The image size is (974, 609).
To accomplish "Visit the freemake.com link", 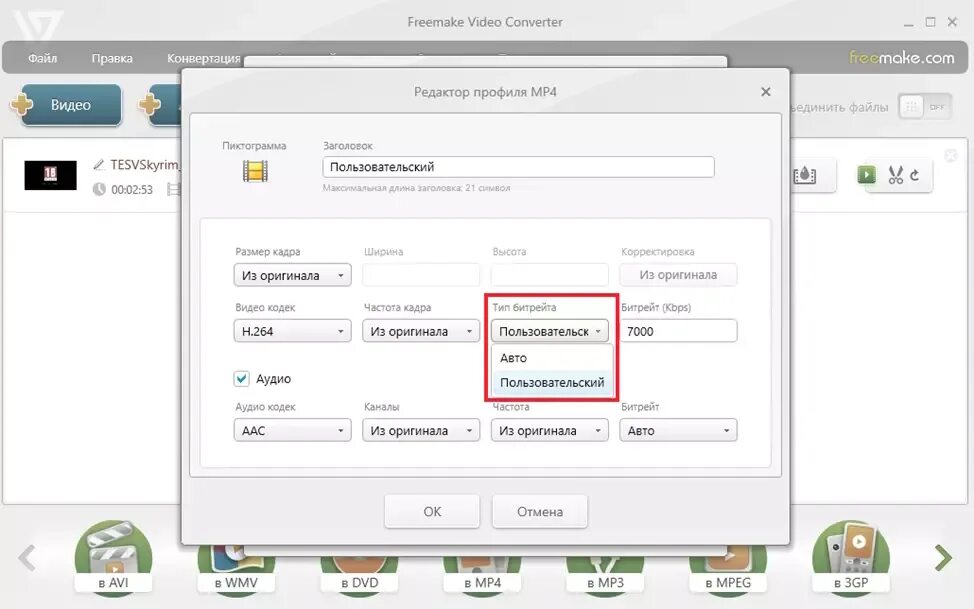I will 901,58.
